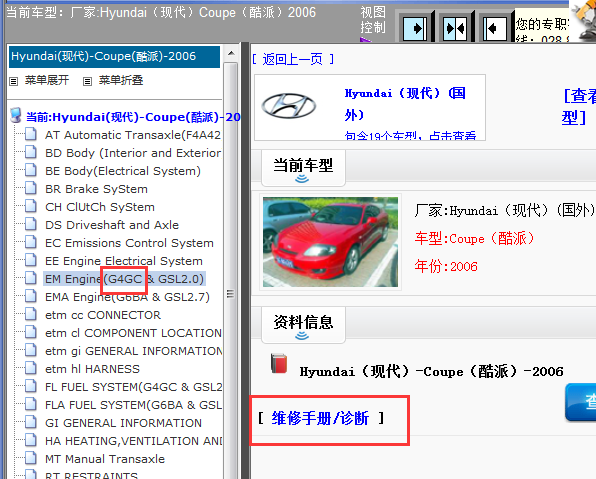Click 年份:2006 text
This screenshot has width=596, height=479.
[445, 266]
